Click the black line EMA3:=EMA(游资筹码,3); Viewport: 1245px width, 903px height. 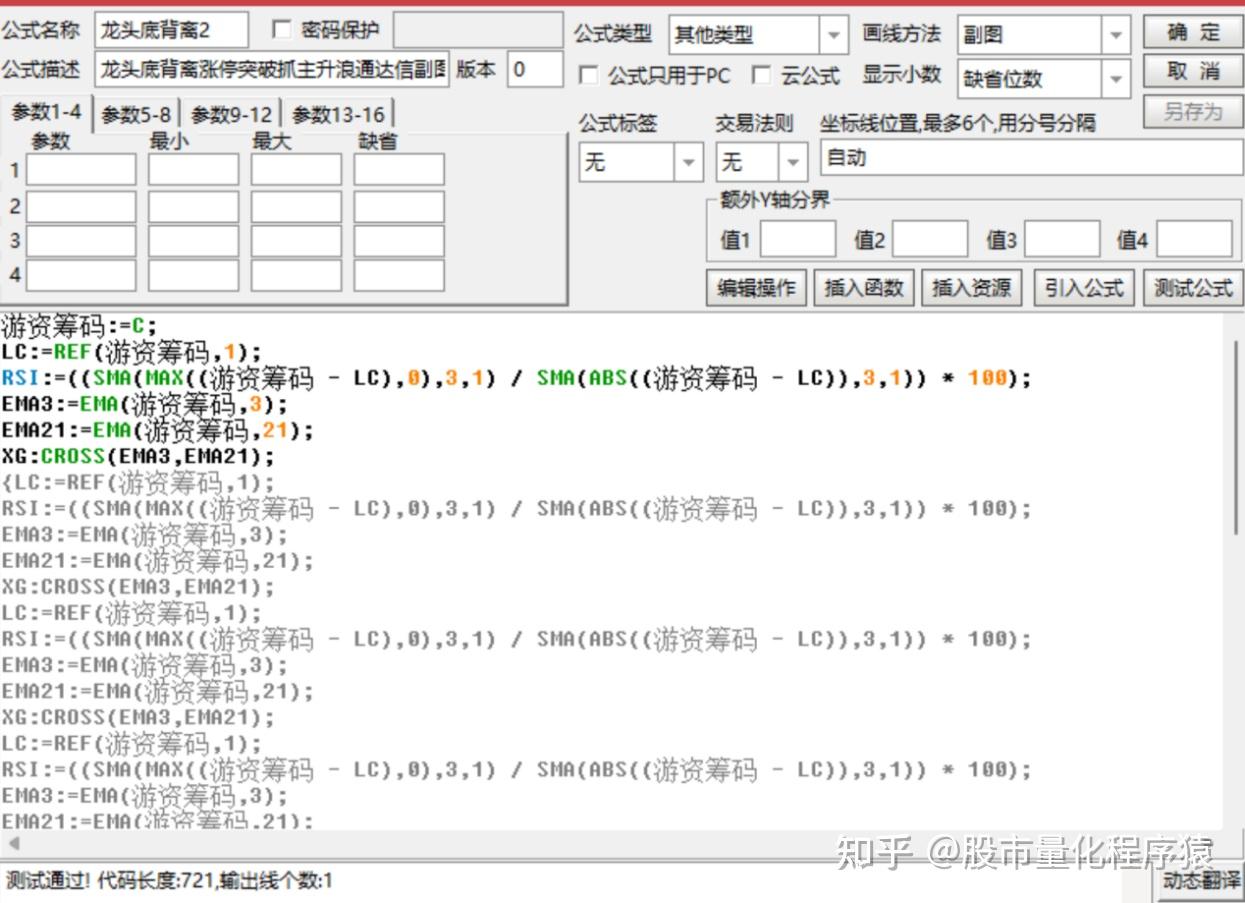click(144, 404)
